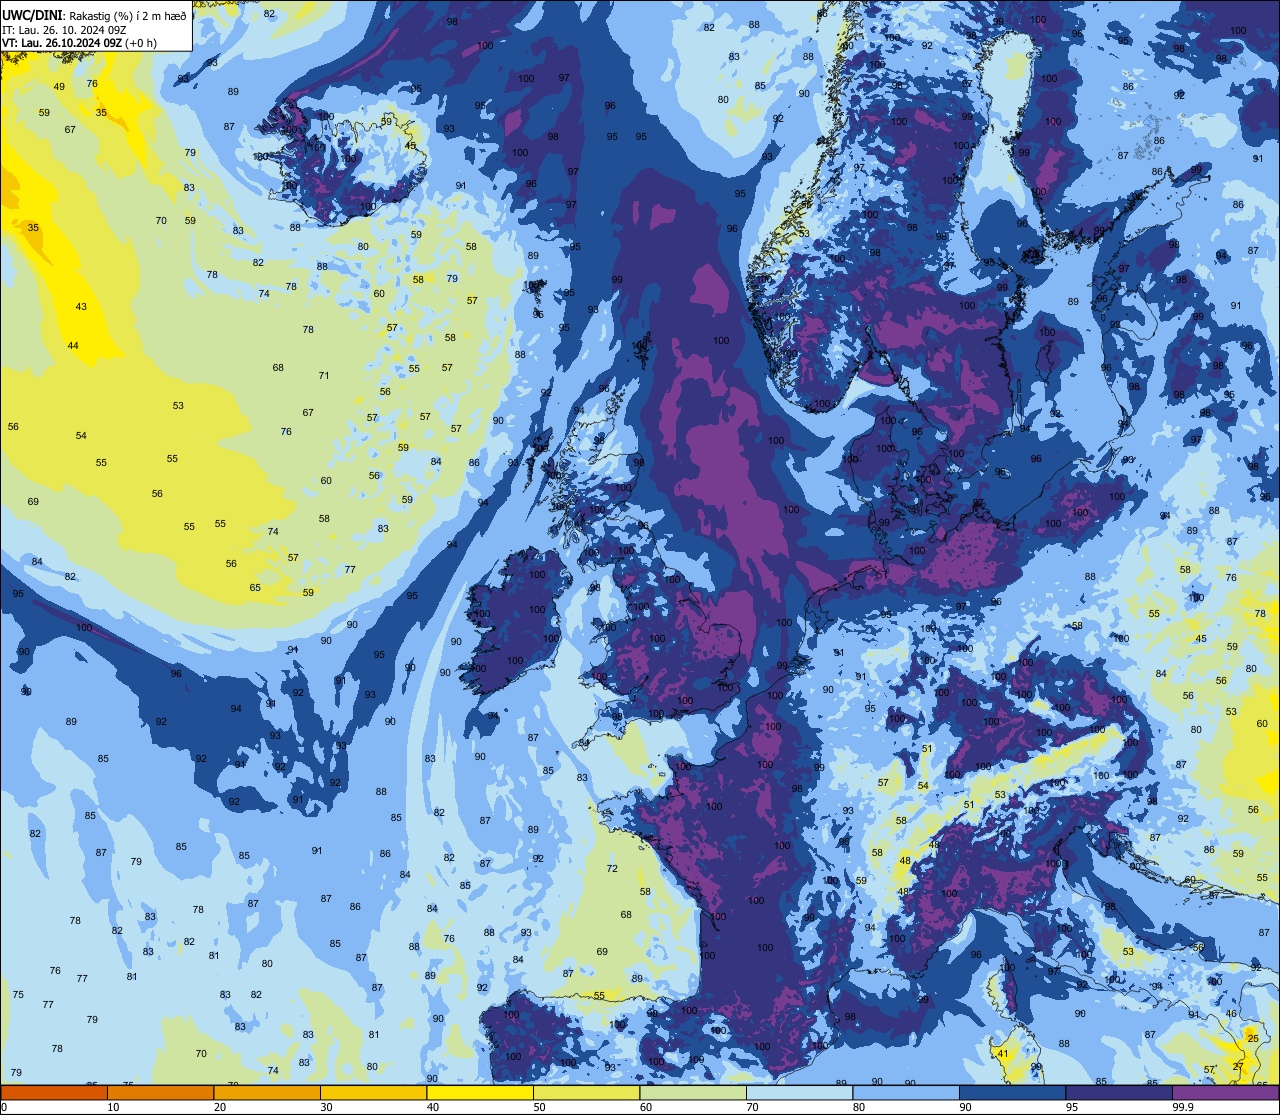This screenshot has width=1280, height=1115.
Task: Click the "43" humidity value on the map
Action: [81, 307]
